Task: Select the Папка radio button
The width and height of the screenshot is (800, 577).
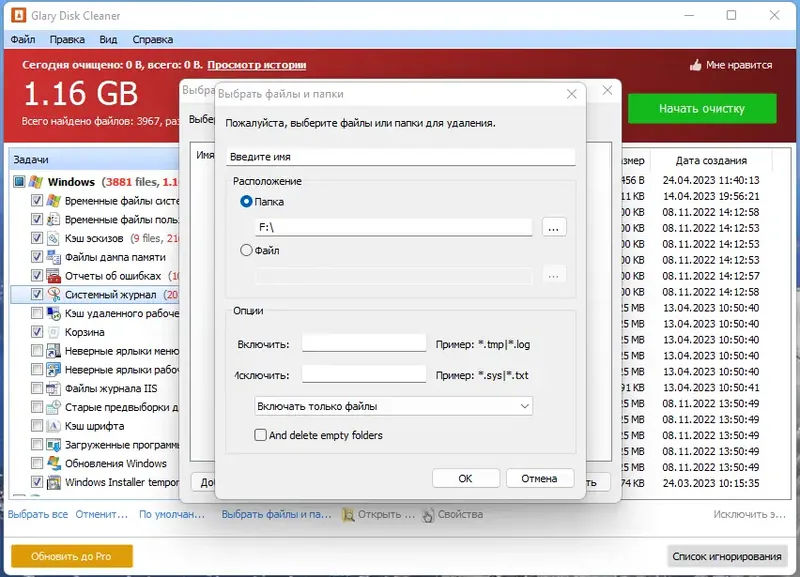Action: tap(246, 202)
